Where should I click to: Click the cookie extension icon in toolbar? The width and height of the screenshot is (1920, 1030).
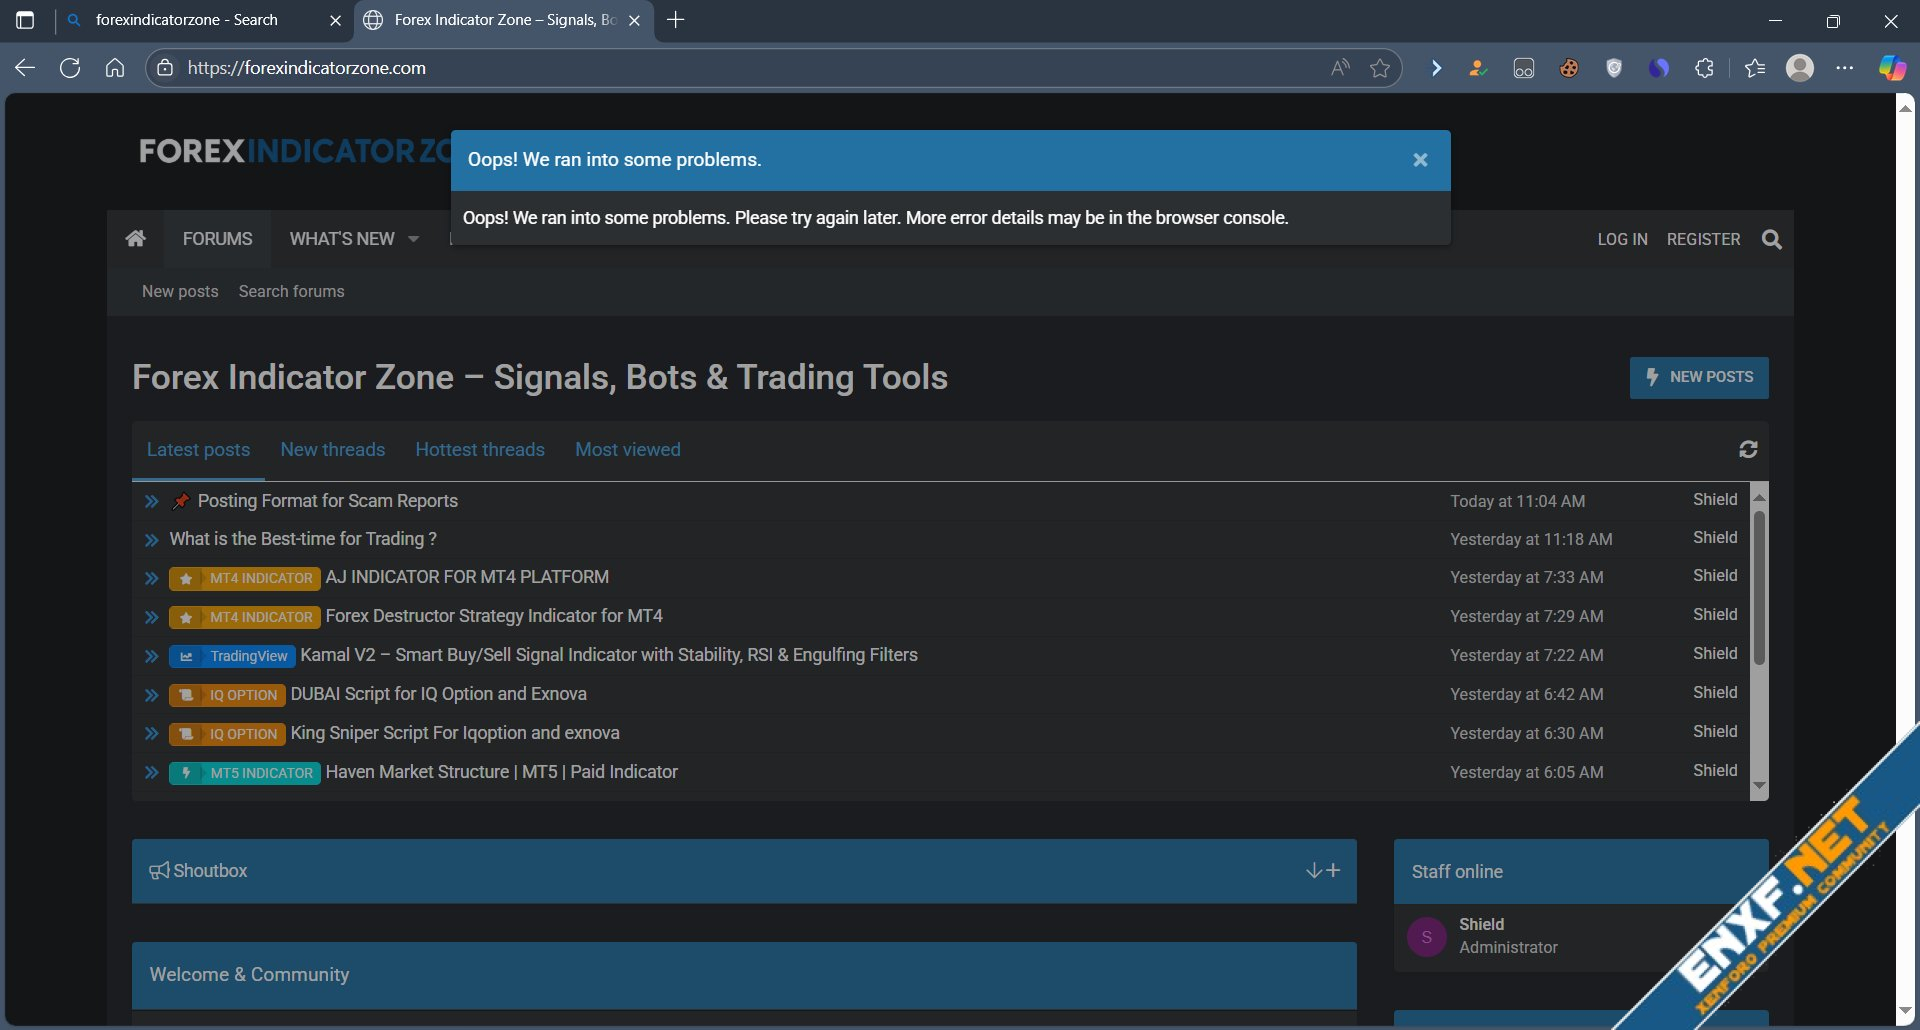[1569, 68]
